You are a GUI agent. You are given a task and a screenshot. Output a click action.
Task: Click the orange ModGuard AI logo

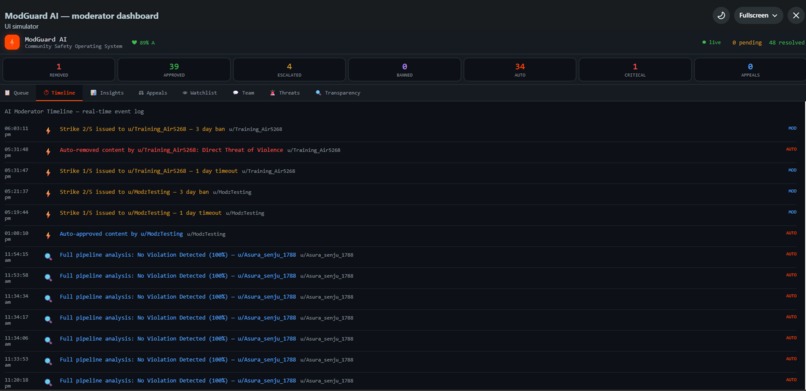click(12, 42)
